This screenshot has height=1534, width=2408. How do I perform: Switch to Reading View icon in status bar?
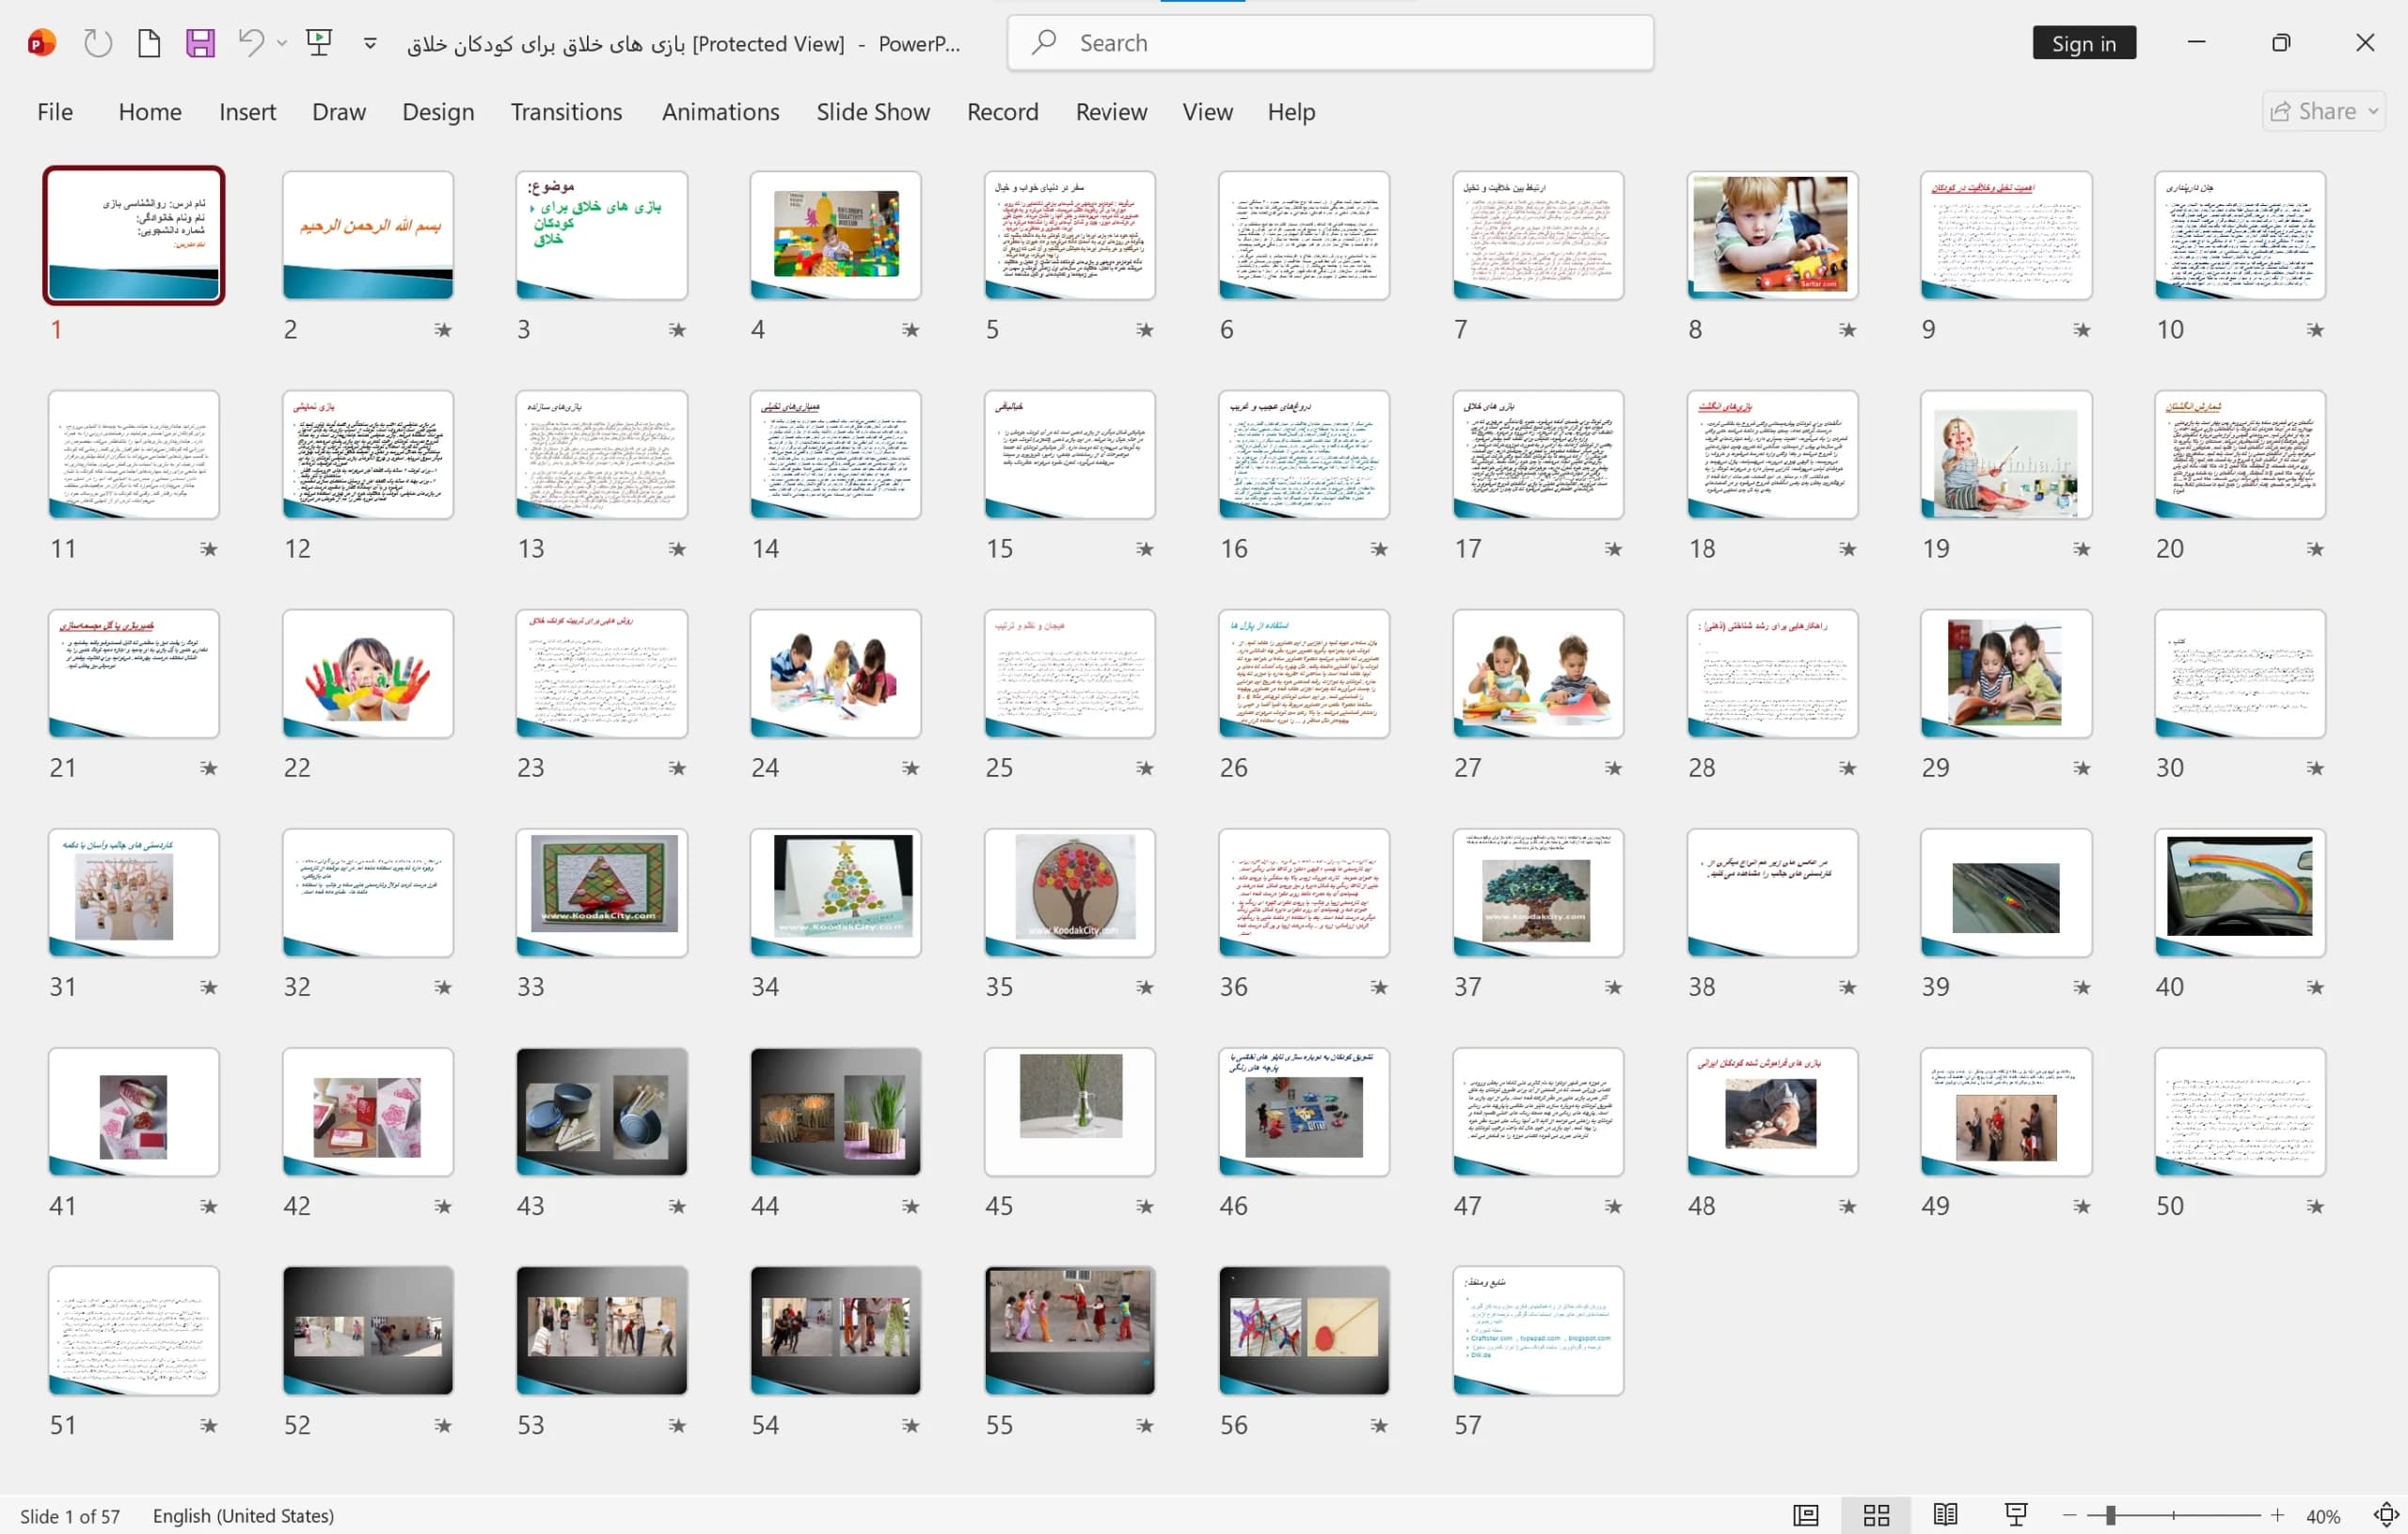(x=1945, y=1515)
